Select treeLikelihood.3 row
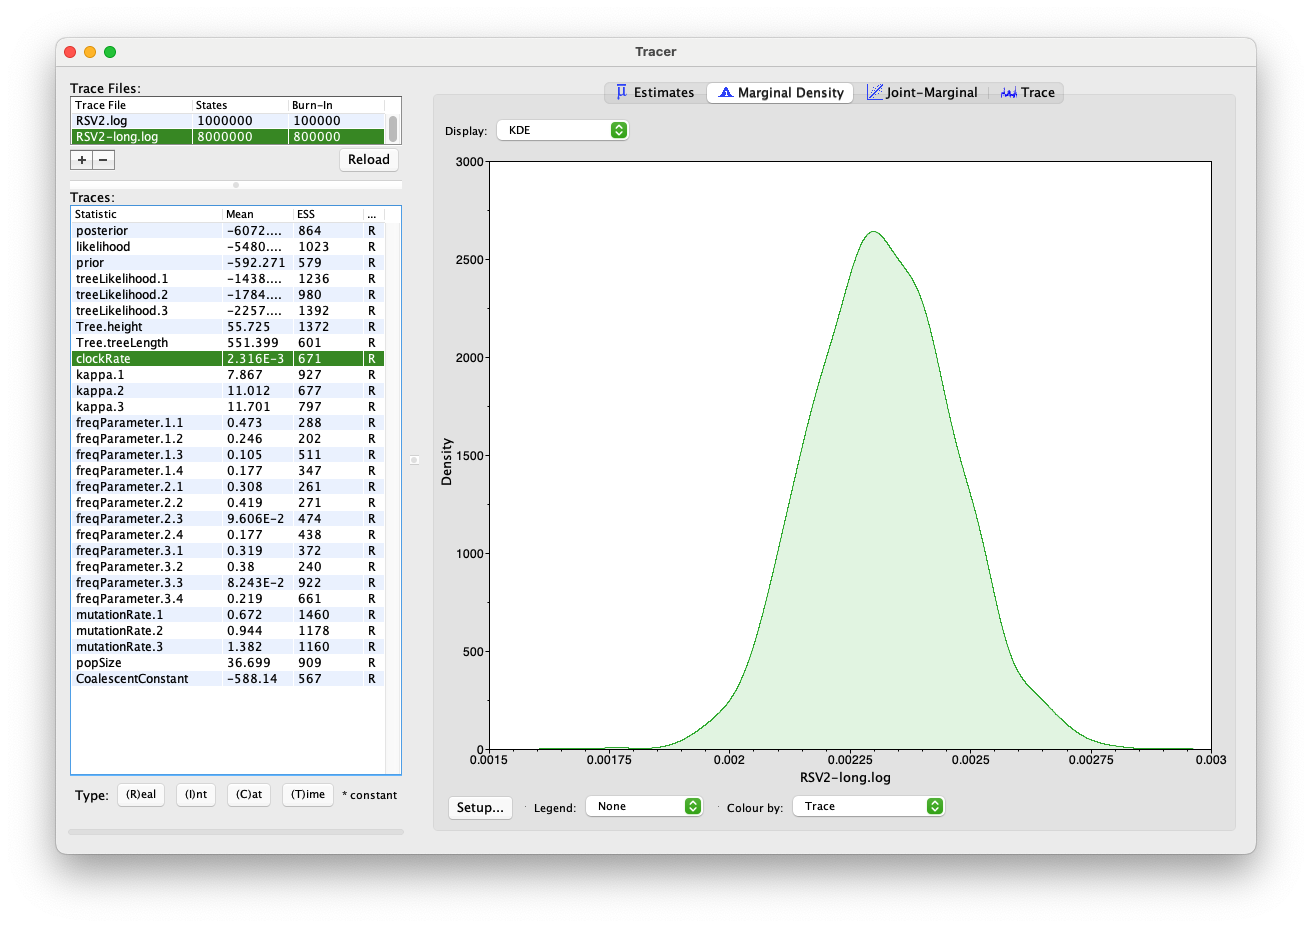The height and width of the screenshot is (928, 1312). (x=228, y=310)
